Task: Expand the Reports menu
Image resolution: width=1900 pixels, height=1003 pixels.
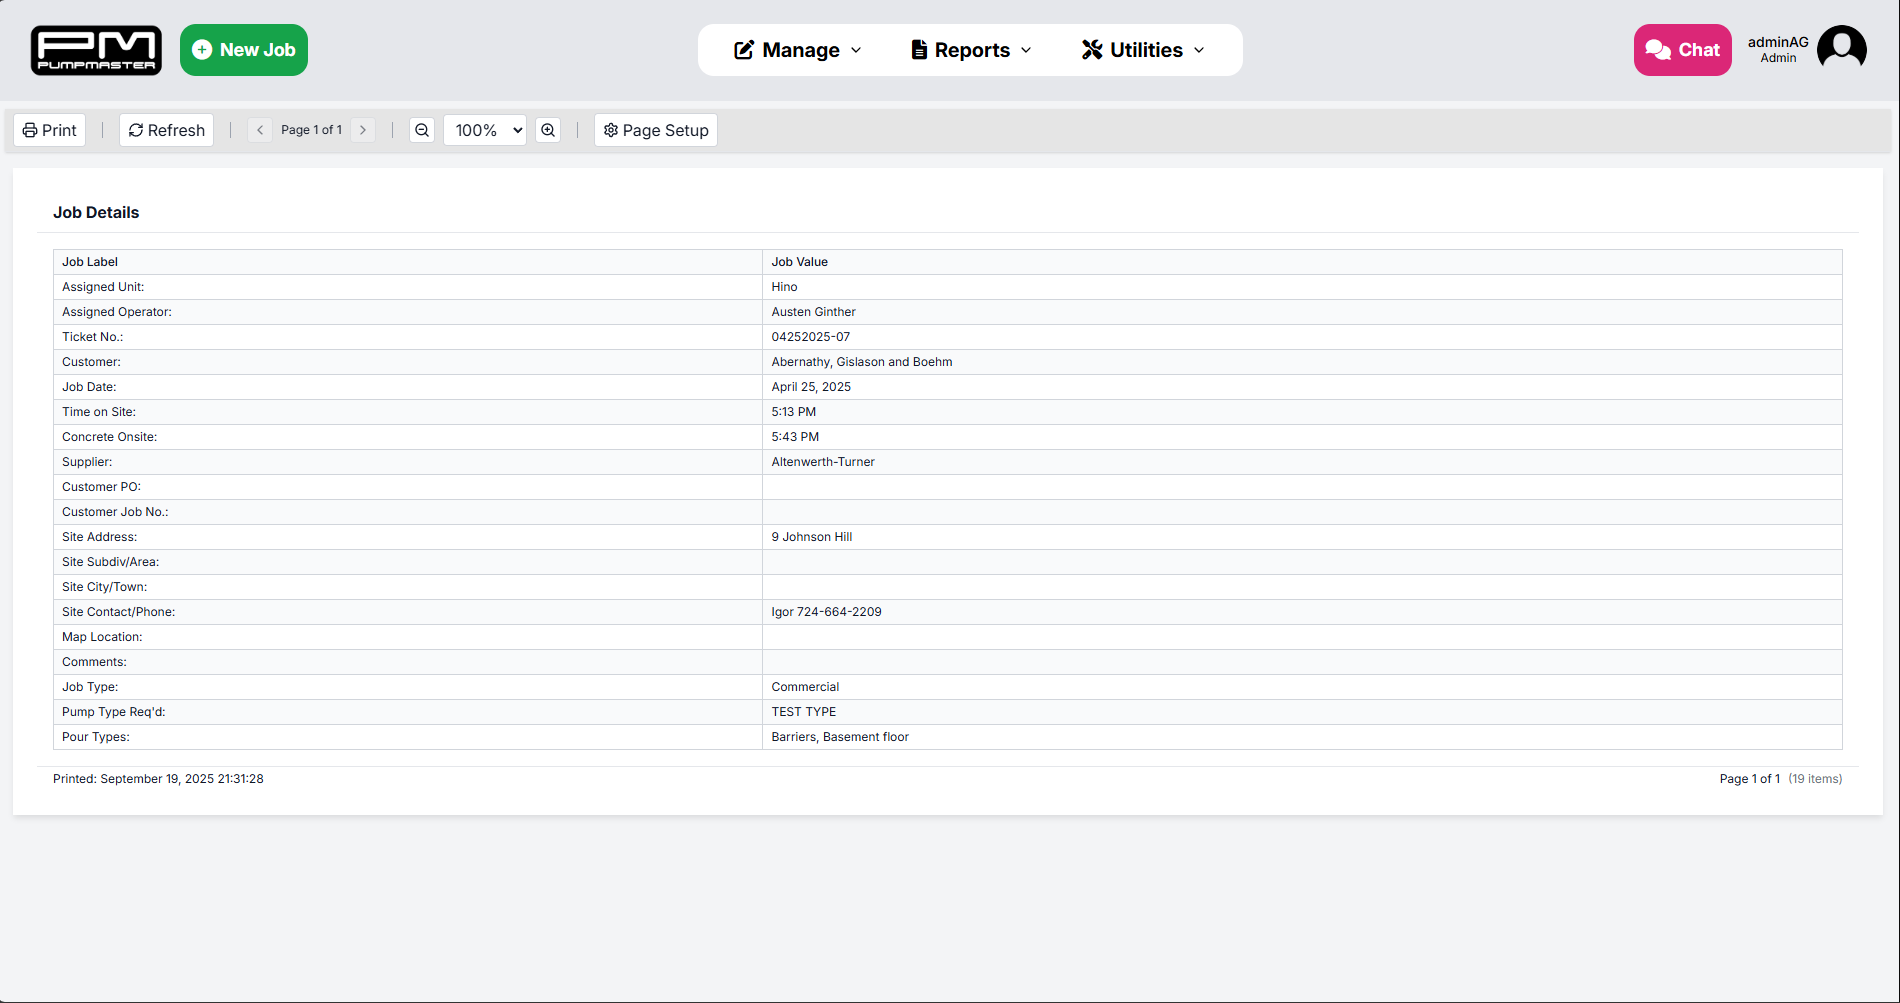Action: click(971, 50)
